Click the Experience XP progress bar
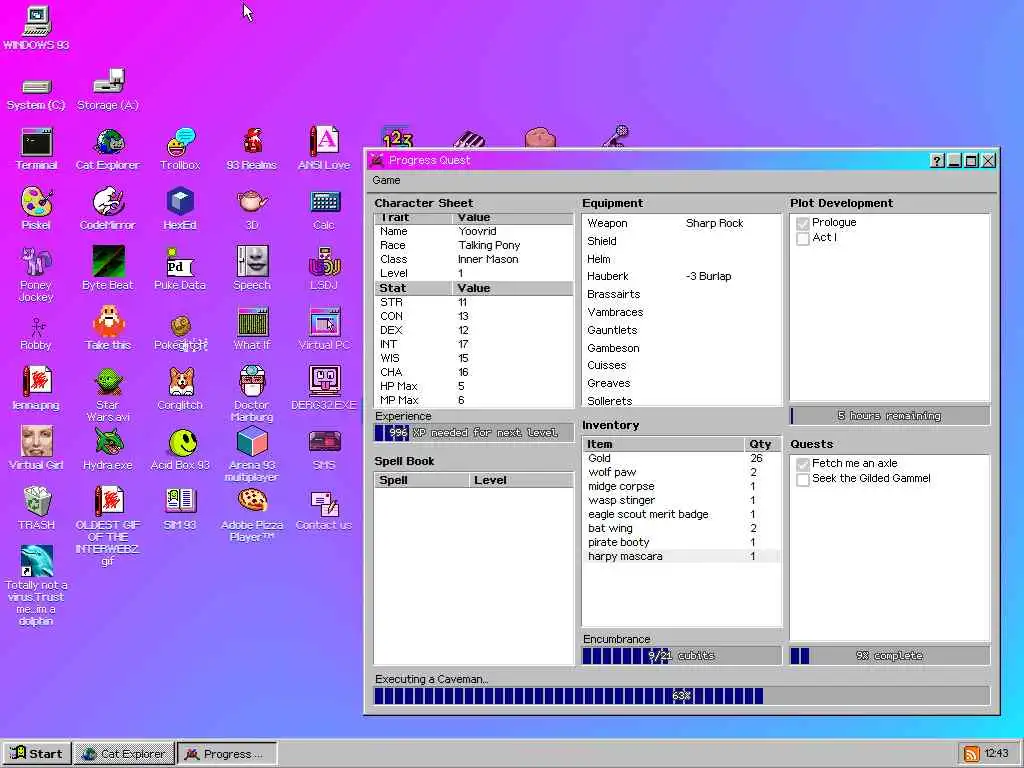The height and width of the screenshot is (768, 1024). coord(473,432)
